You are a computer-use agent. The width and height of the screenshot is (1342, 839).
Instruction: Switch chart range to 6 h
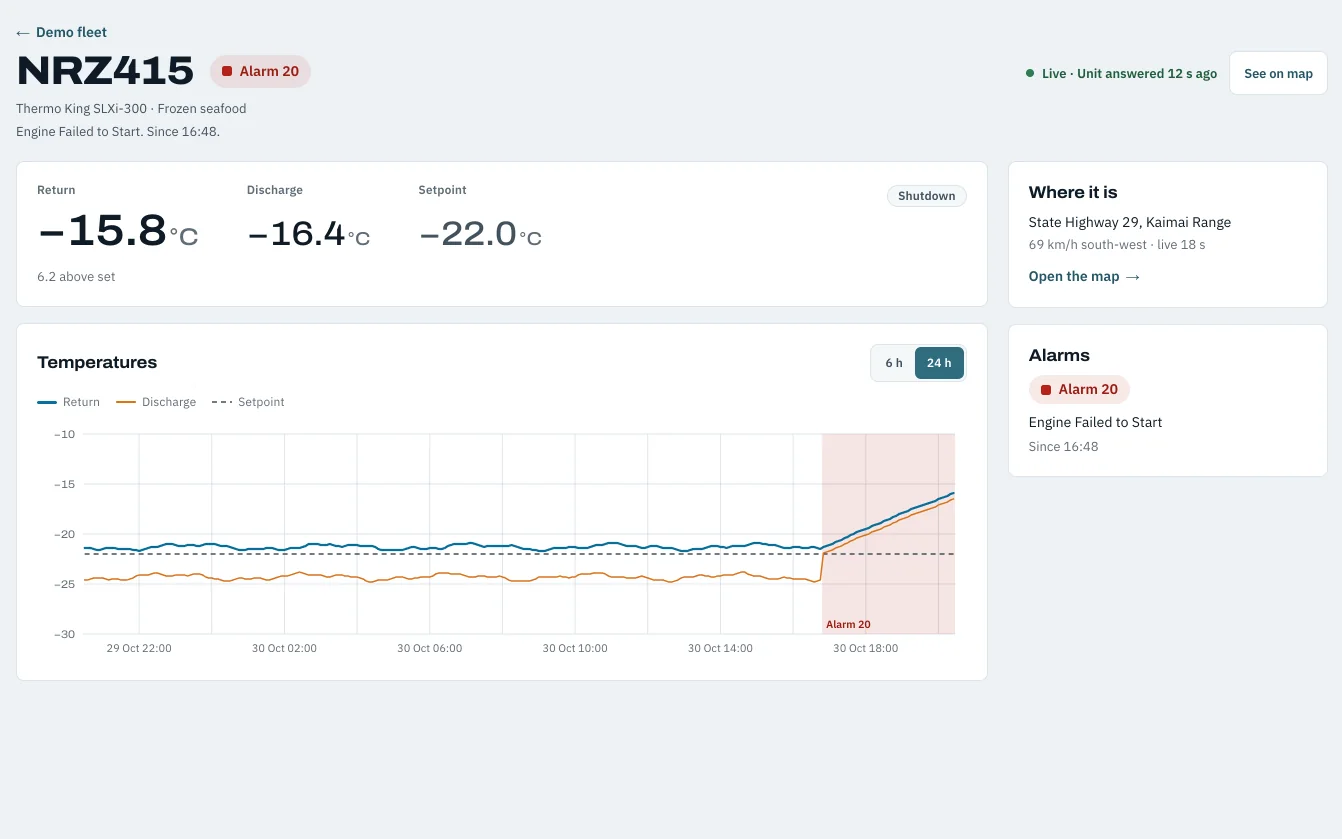894,363
